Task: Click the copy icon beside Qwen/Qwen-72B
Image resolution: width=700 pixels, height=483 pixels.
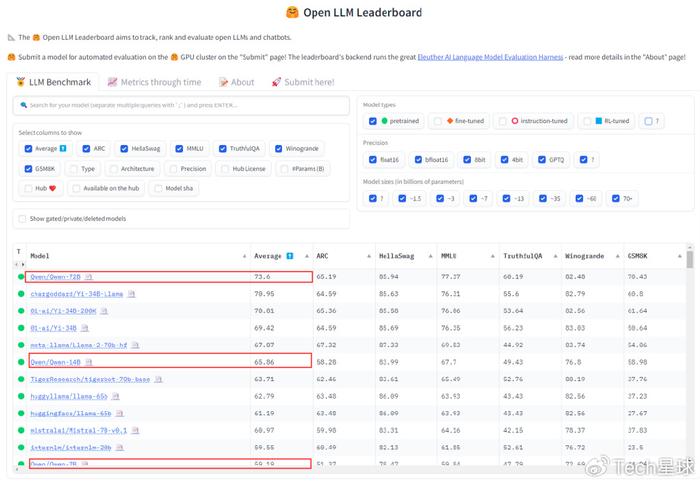Action: (x=89, y=277)
